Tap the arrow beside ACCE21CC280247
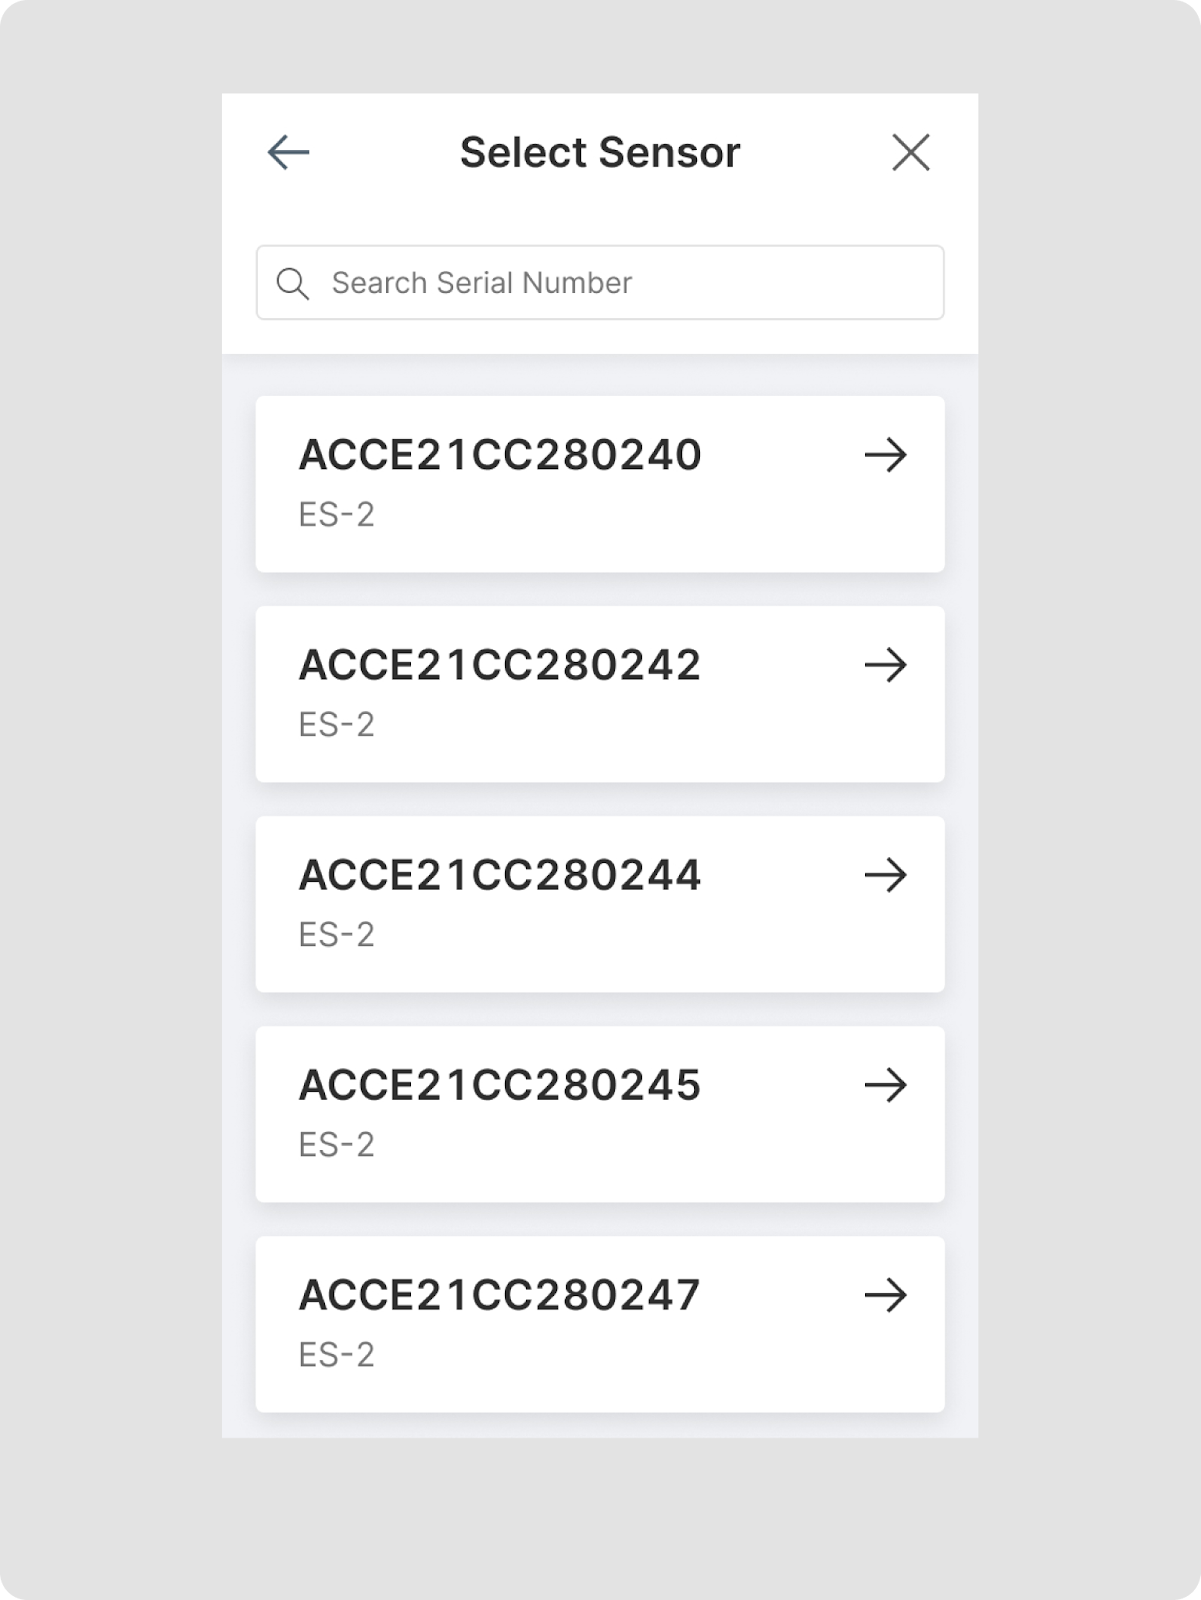1201x1600 pixels. click(885, 1295)
